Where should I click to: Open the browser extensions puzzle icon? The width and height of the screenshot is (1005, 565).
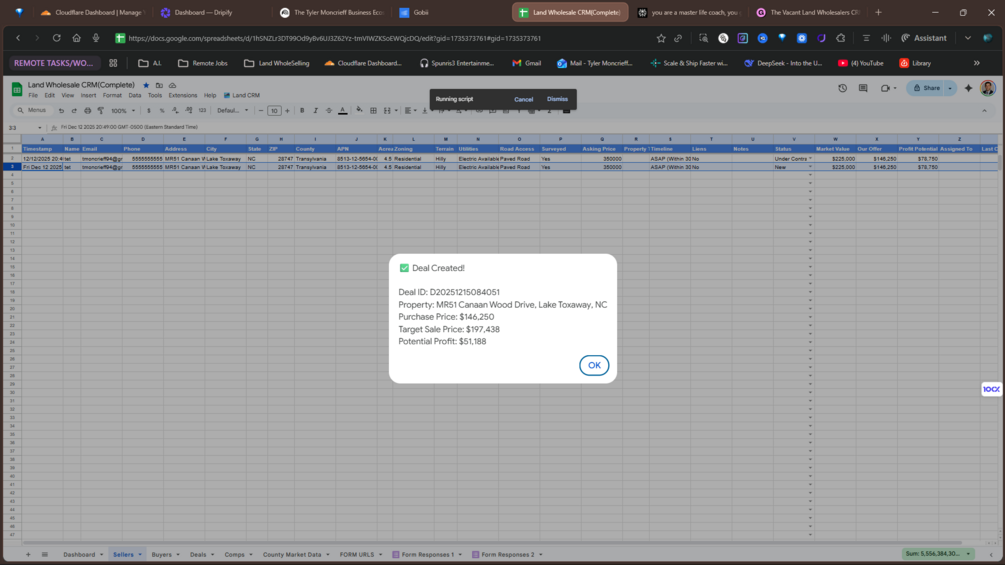pyautogui.click(x=840, y=38)
